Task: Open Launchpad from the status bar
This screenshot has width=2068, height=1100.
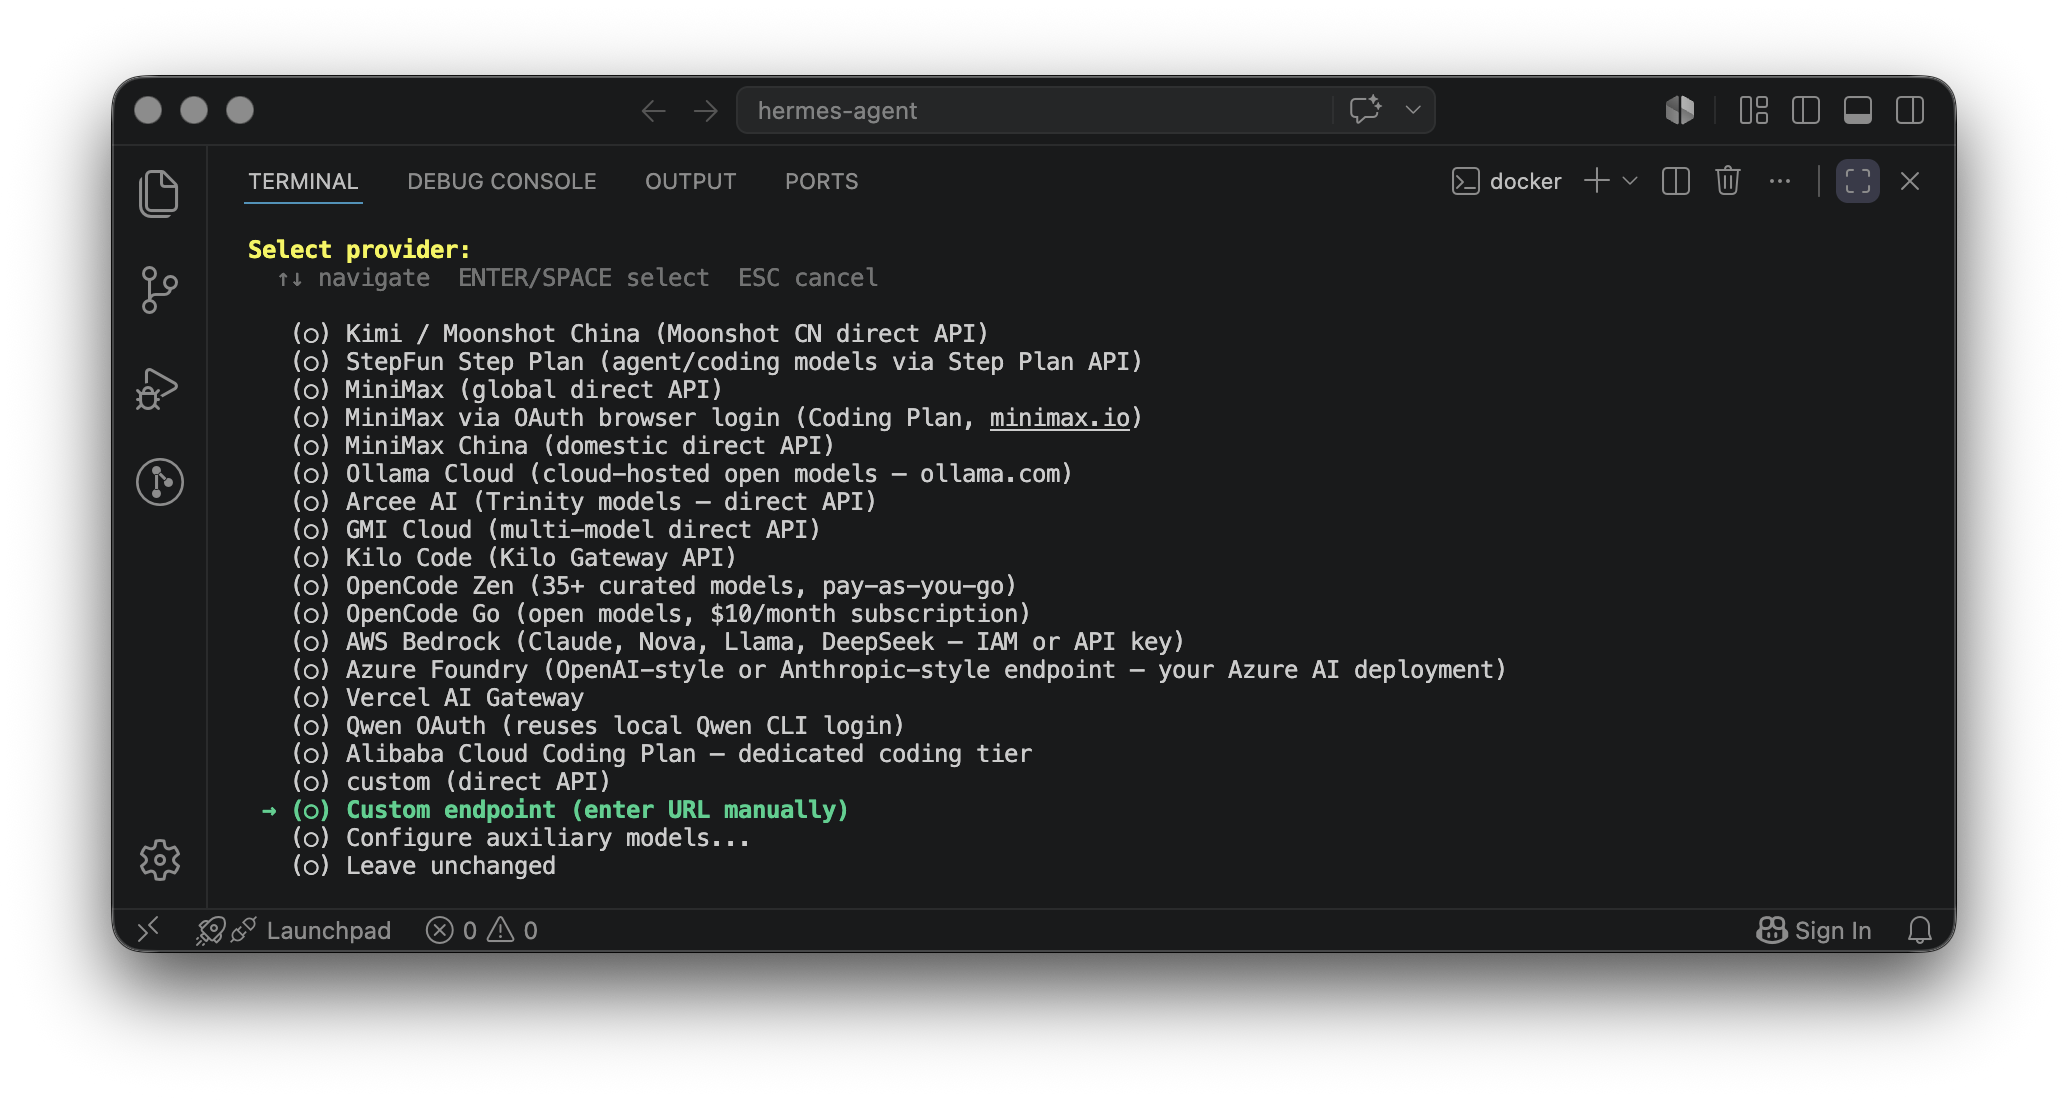Action: click(295, 931)
